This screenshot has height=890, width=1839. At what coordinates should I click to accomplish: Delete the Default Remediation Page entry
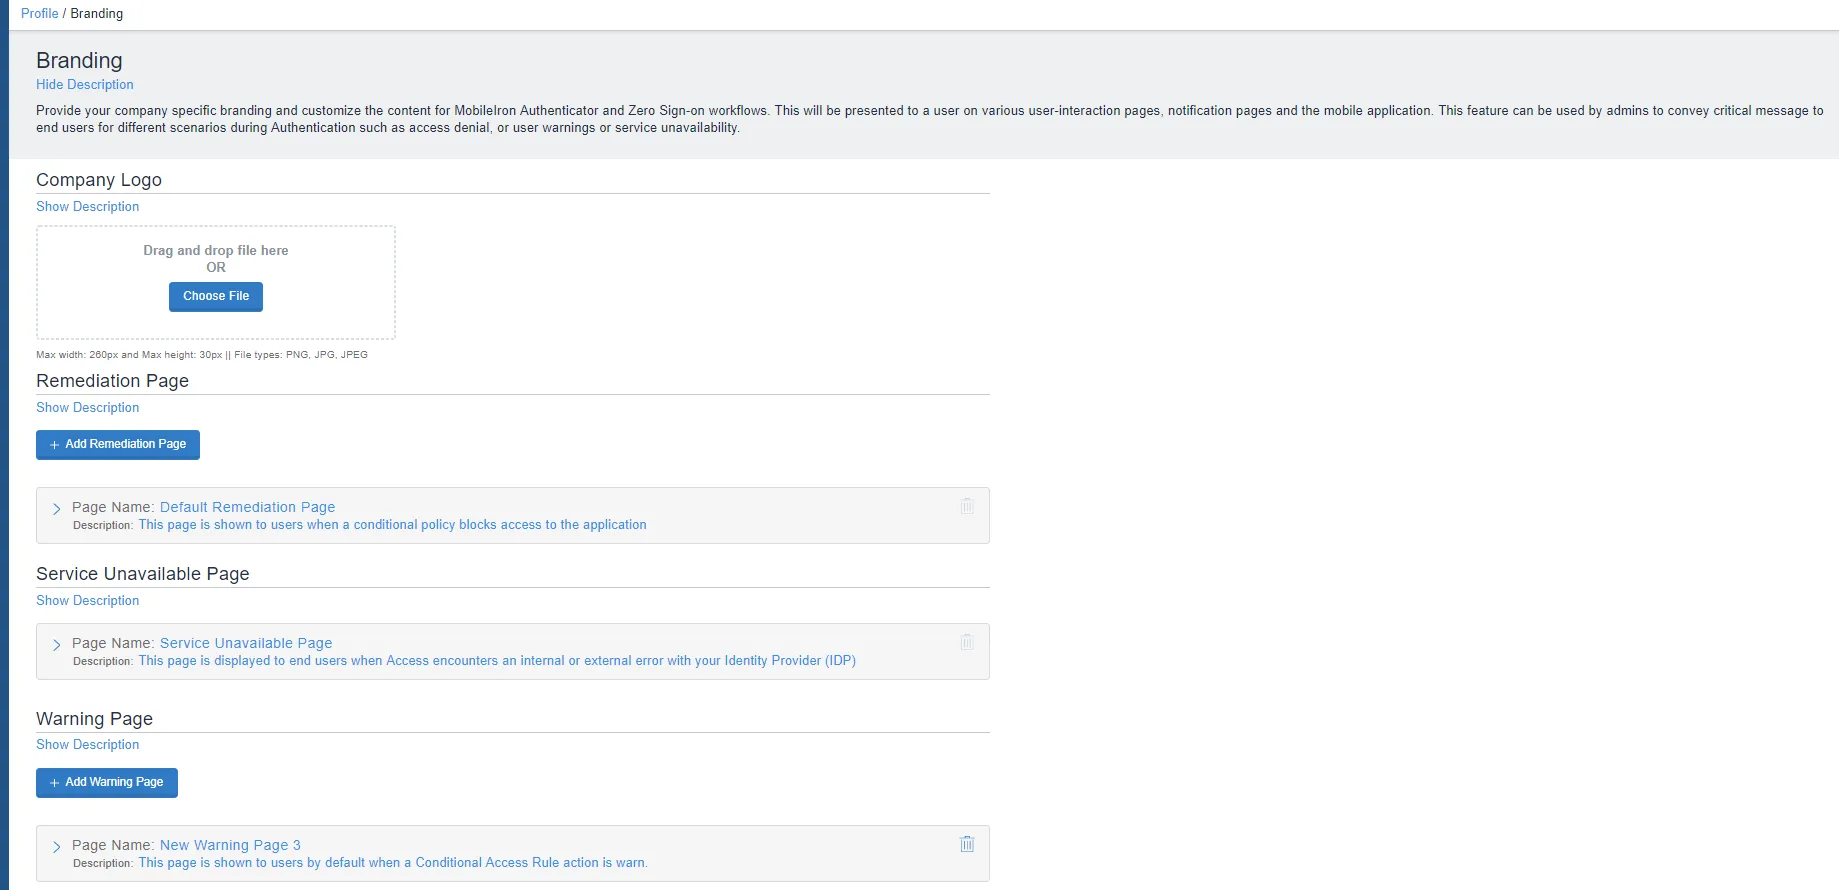[x=967, y=506]
